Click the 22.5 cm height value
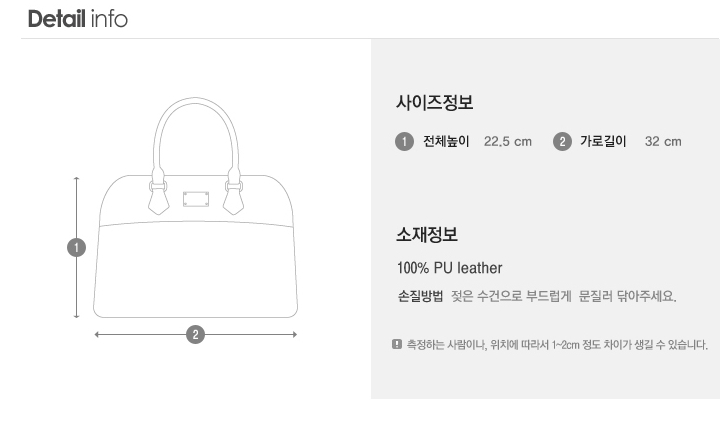This screenshot has width=721, height=428. [508, 141]
